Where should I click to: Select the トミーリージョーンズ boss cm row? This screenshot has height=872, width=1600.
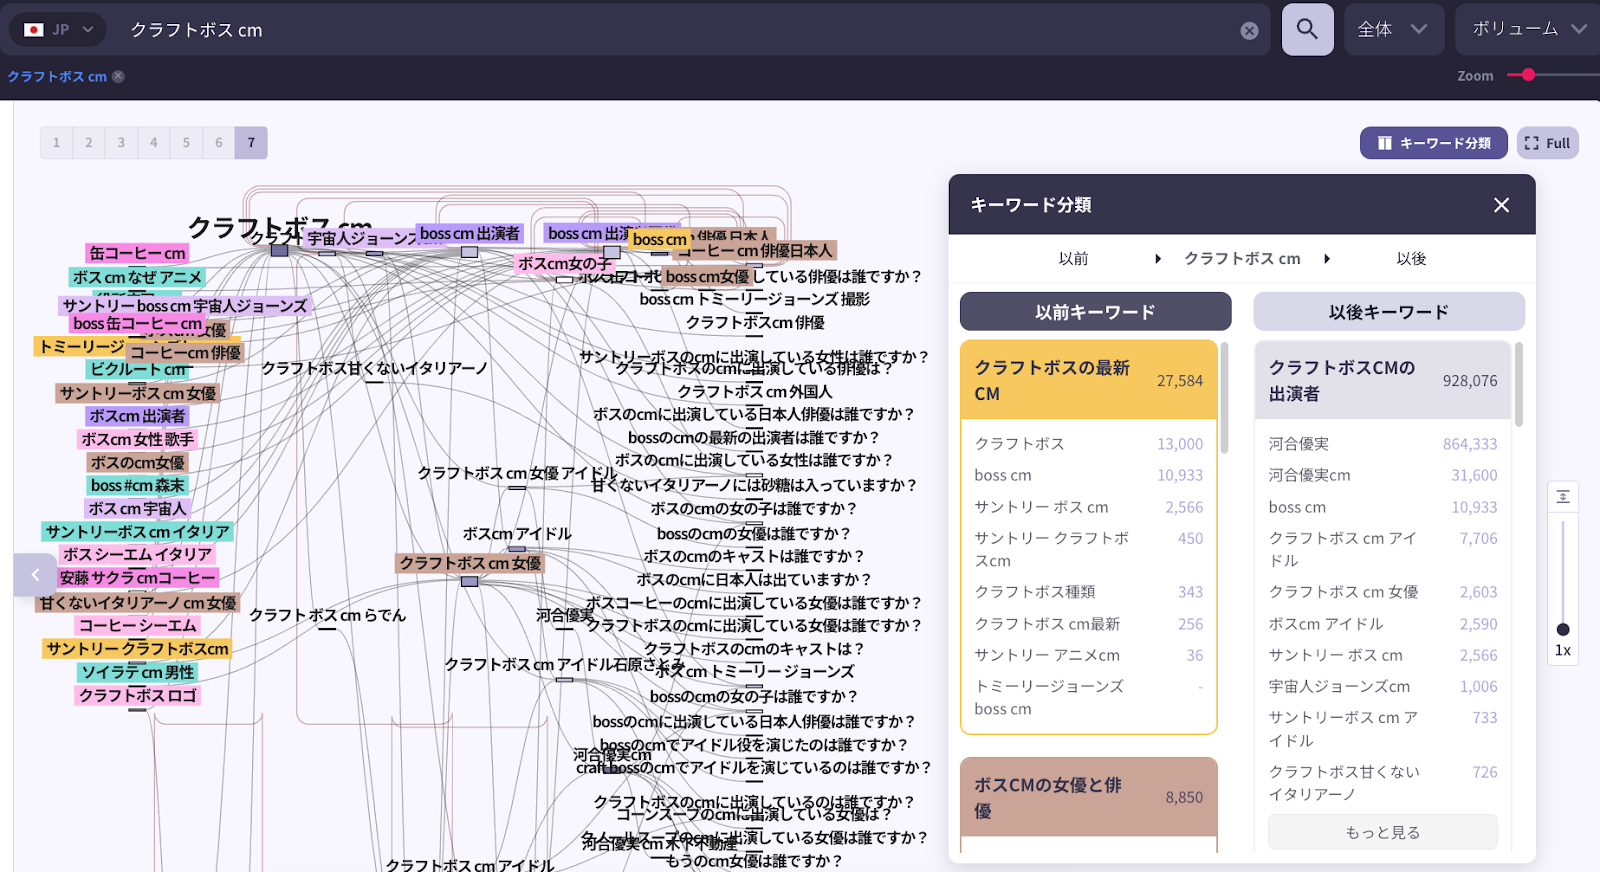pos(1089,698)
